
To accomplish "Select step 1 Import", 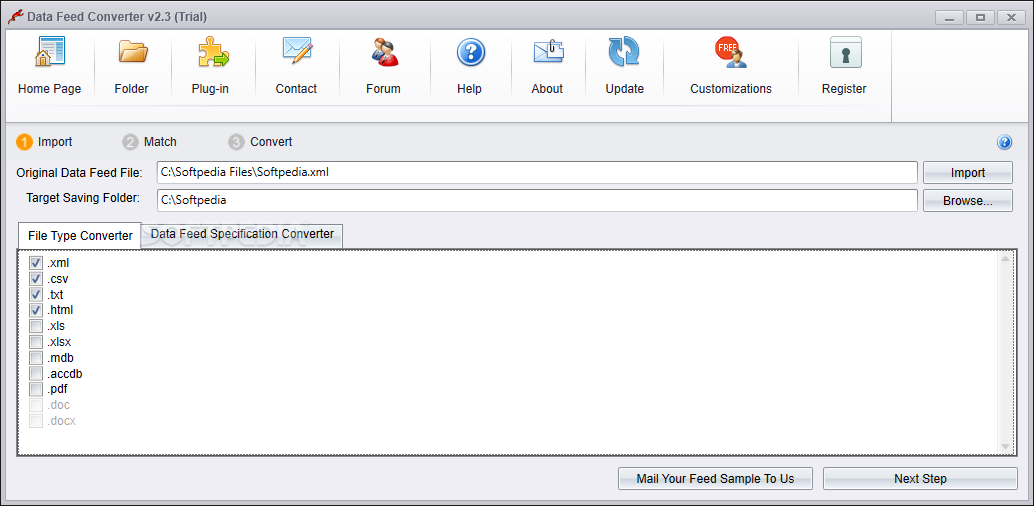I will 44,142.
